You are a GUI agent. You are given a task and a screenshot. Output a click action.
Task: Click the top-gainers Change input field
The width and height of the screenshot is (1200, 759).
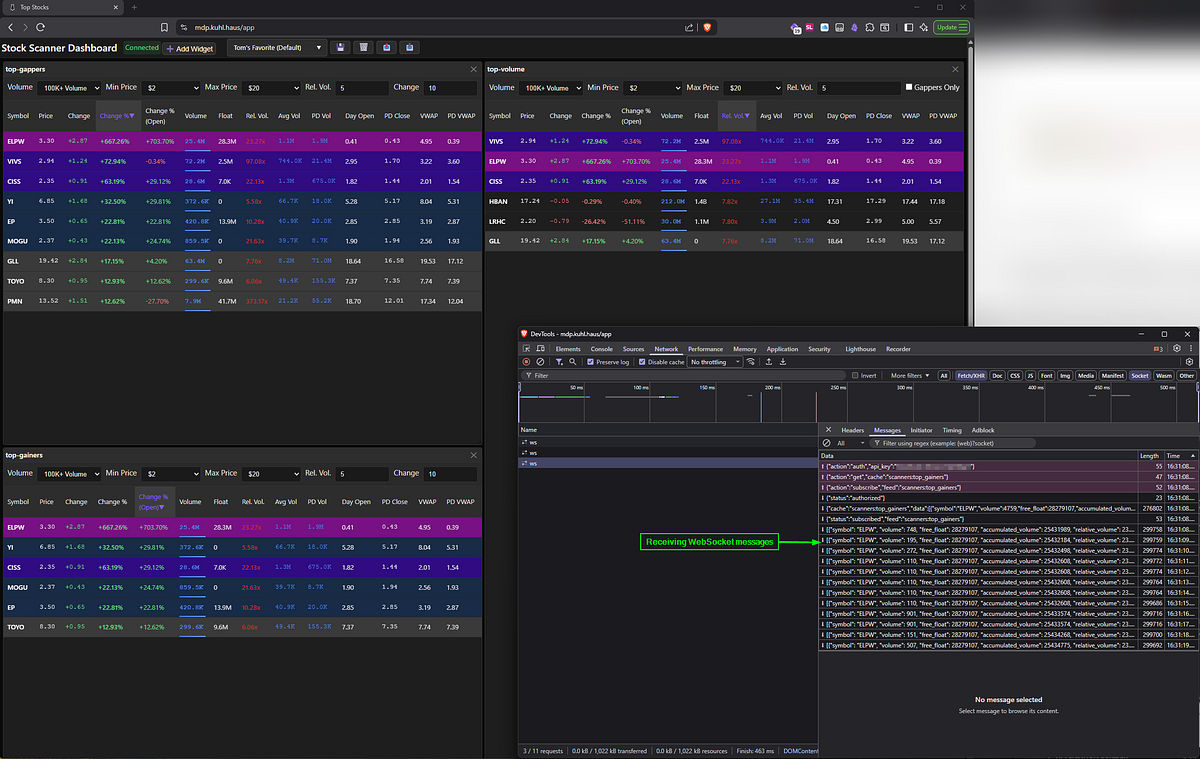[x=450, y=474]
